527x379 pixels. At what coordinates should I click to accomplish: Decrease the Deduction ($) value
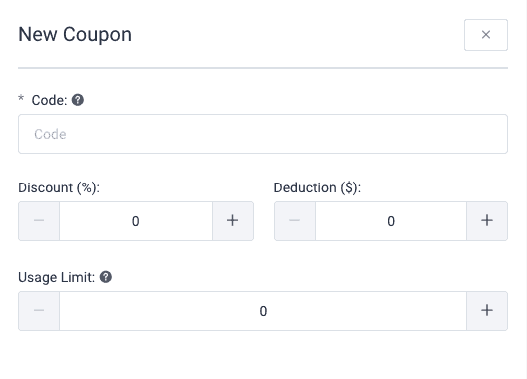(295, 221)
